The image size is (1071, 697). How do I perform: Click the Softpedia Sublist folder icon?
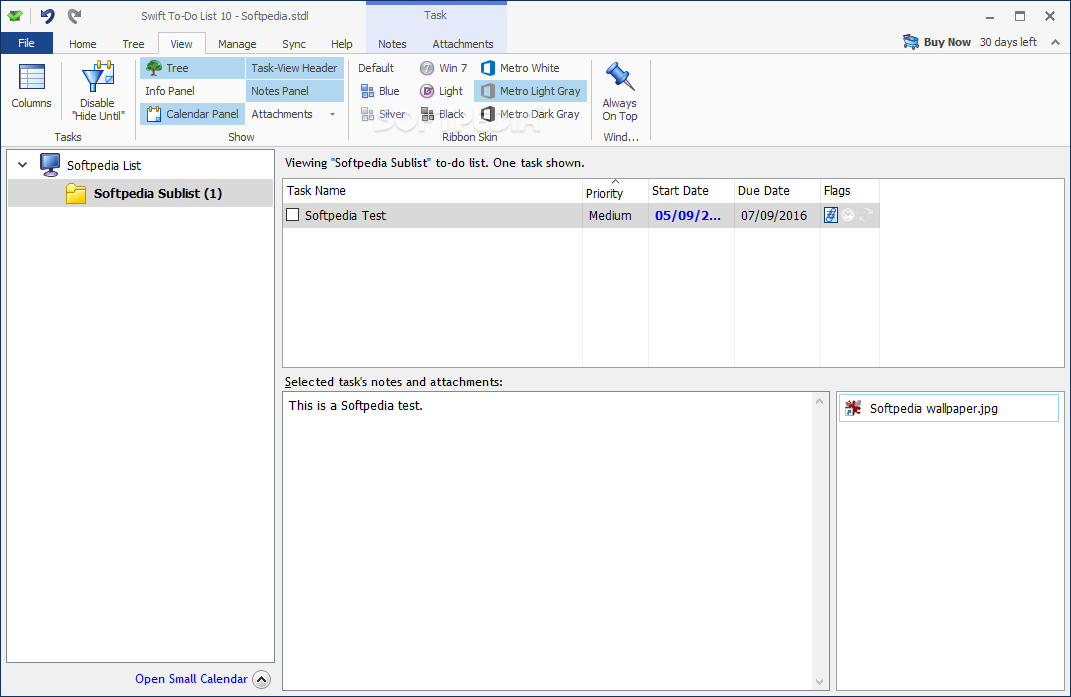pos(76,193)
